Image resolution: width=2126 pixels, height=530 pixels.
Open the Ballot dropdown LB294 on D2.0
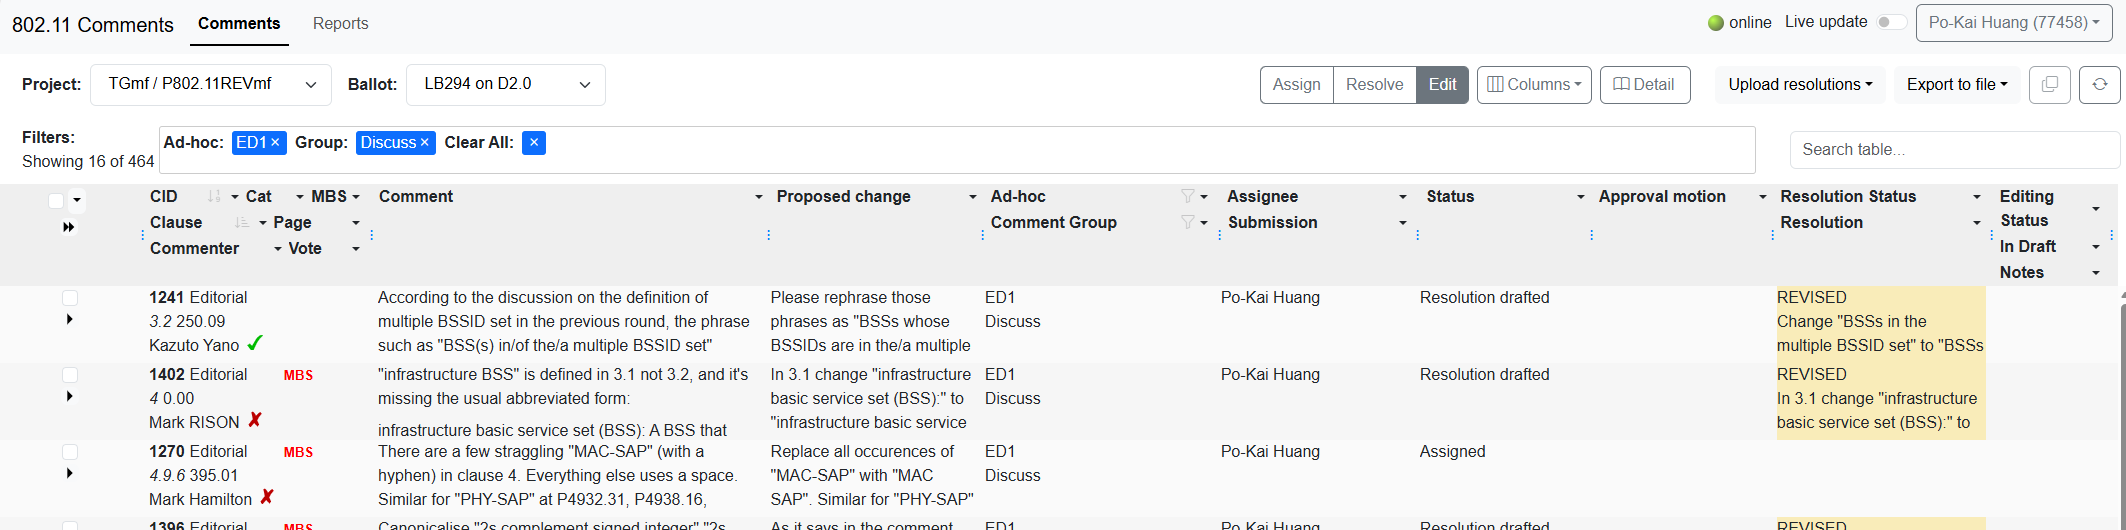point(505,85)
